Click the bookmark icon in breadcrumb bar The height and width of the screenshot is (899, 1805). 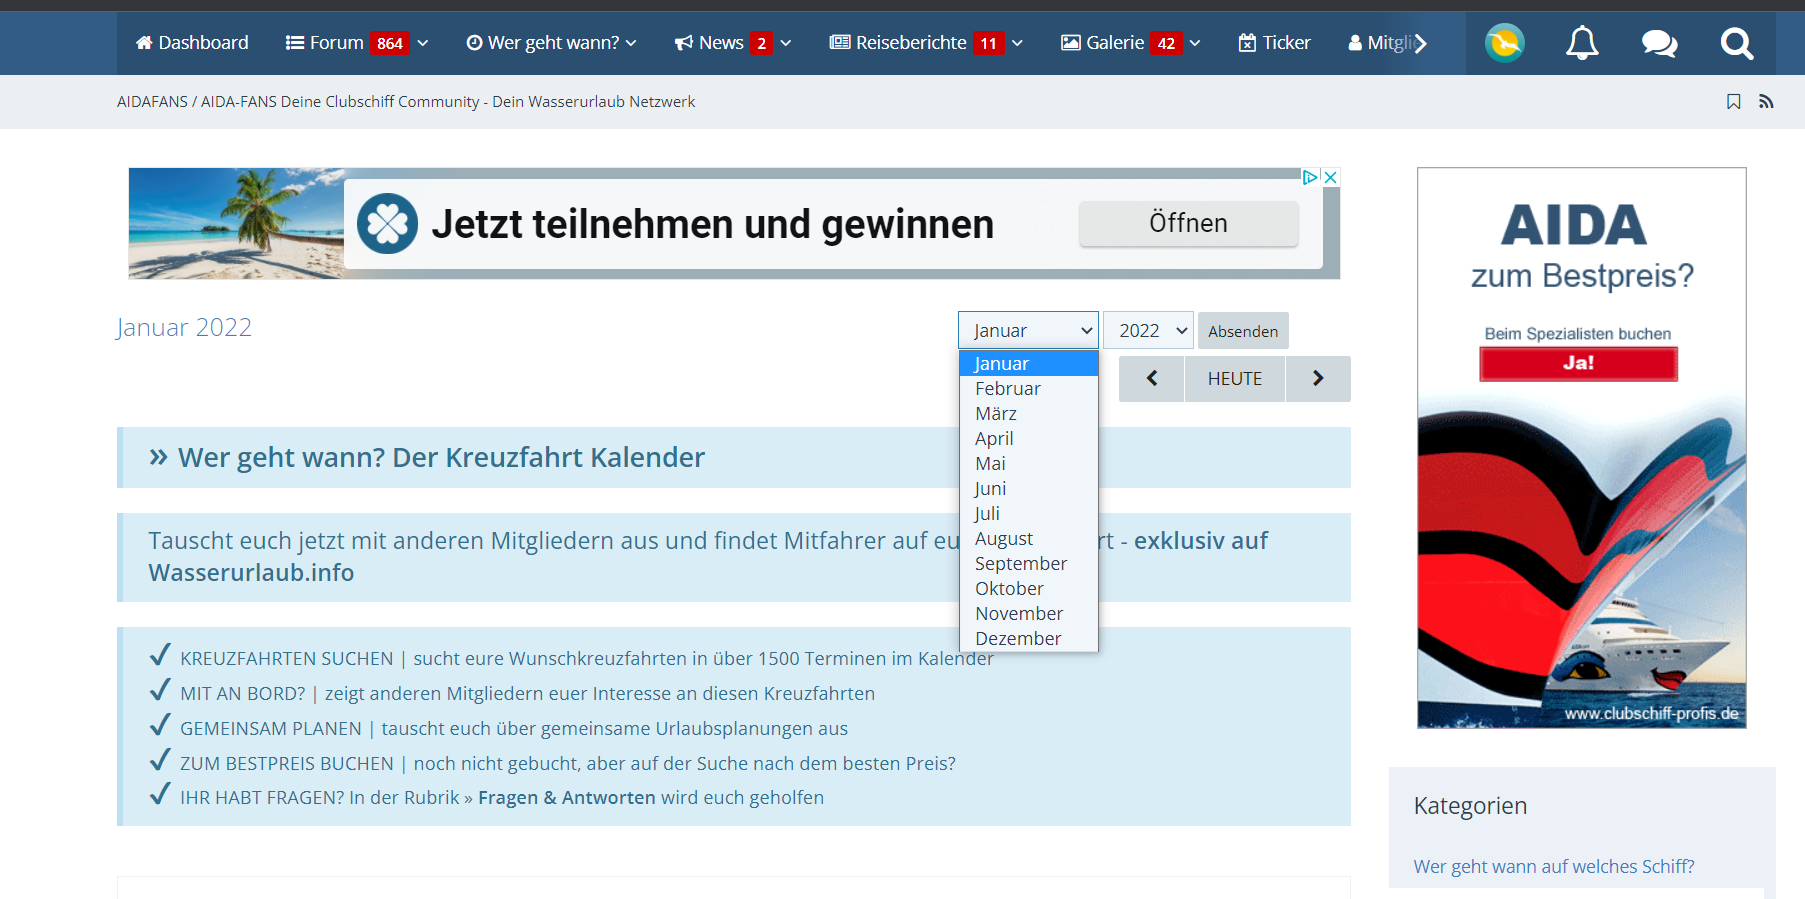(1733, 102)
